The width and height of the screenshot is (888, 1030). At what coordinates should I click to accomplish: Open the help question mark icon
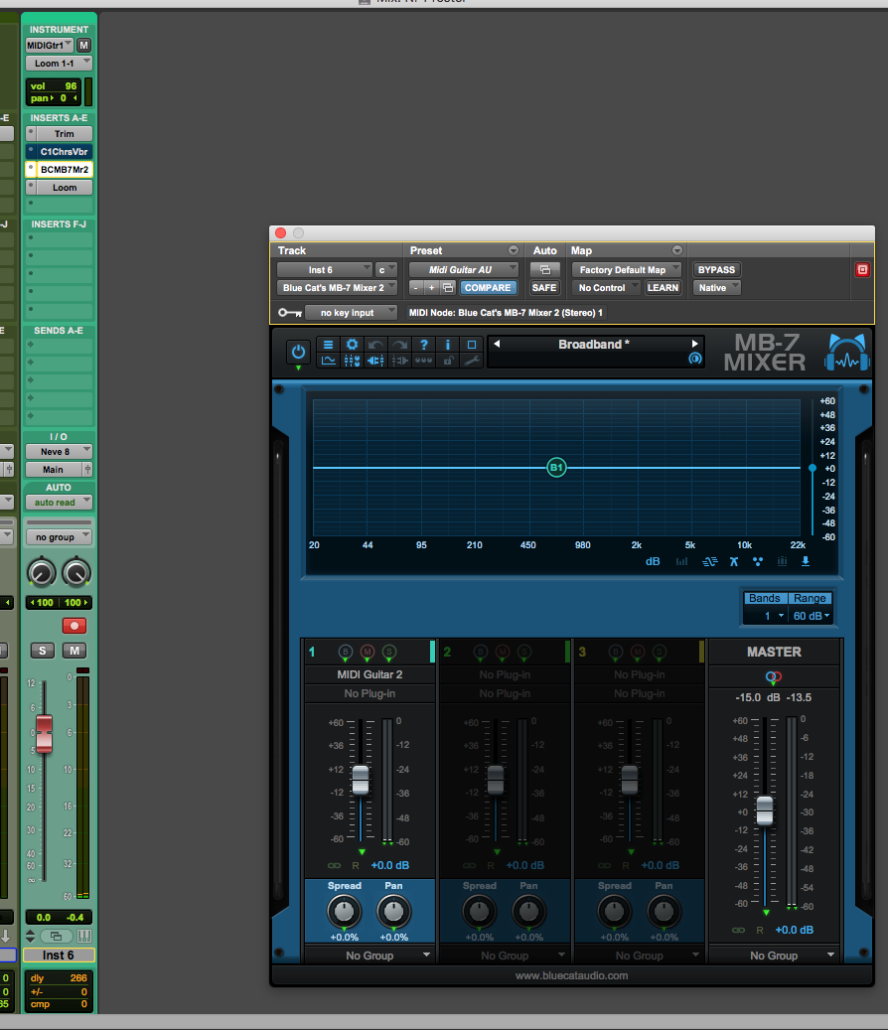pyautogui.click(x=424, y=345)
